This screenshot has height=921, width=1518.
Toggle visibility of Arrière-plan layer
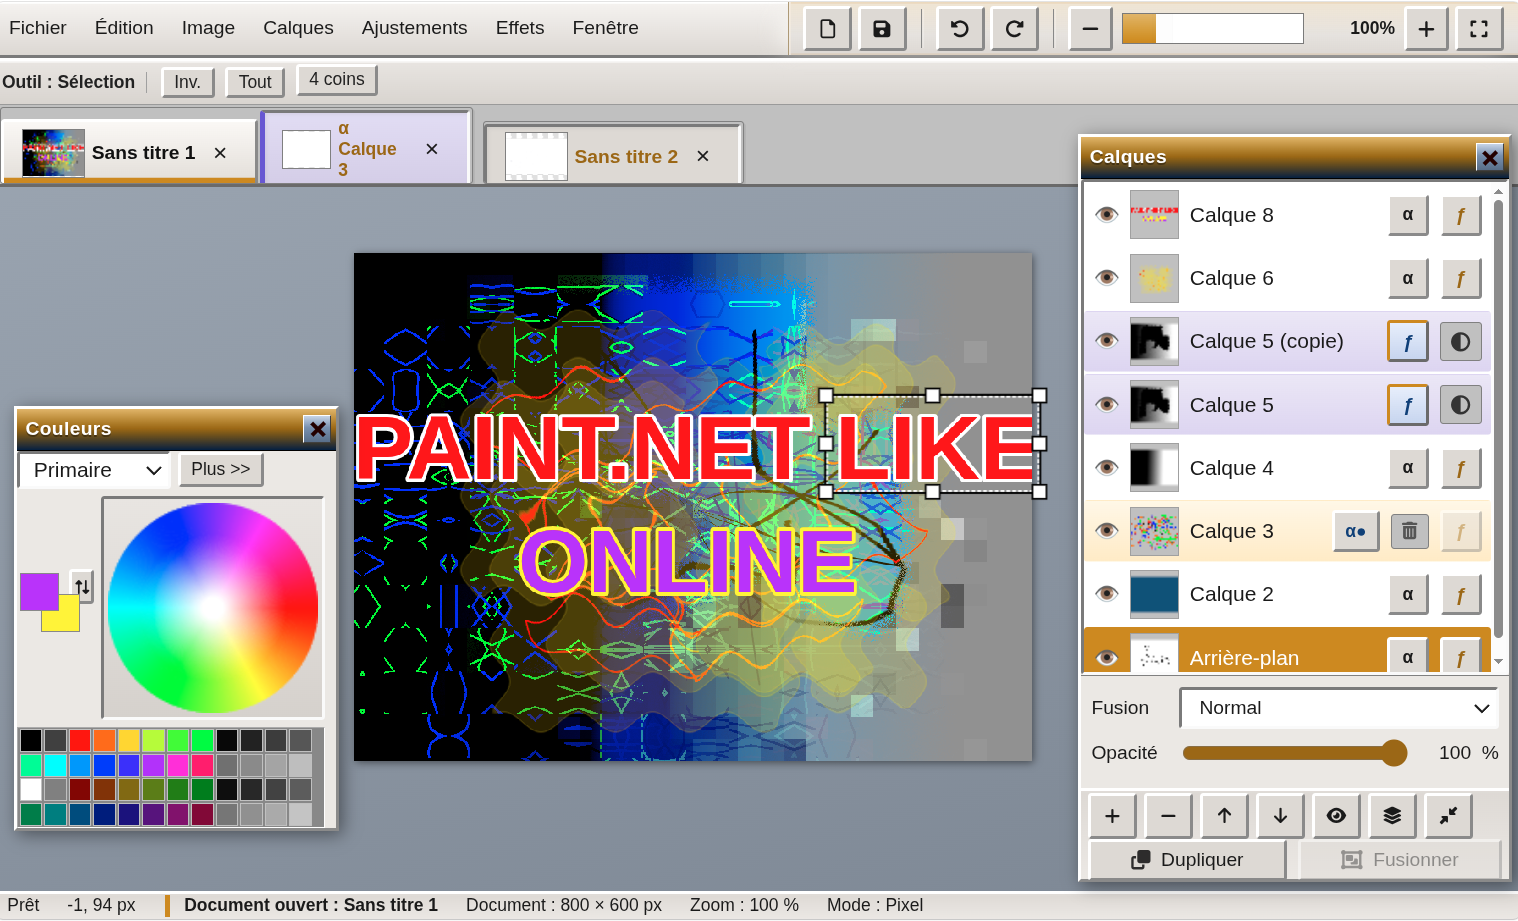point(1106,657)
